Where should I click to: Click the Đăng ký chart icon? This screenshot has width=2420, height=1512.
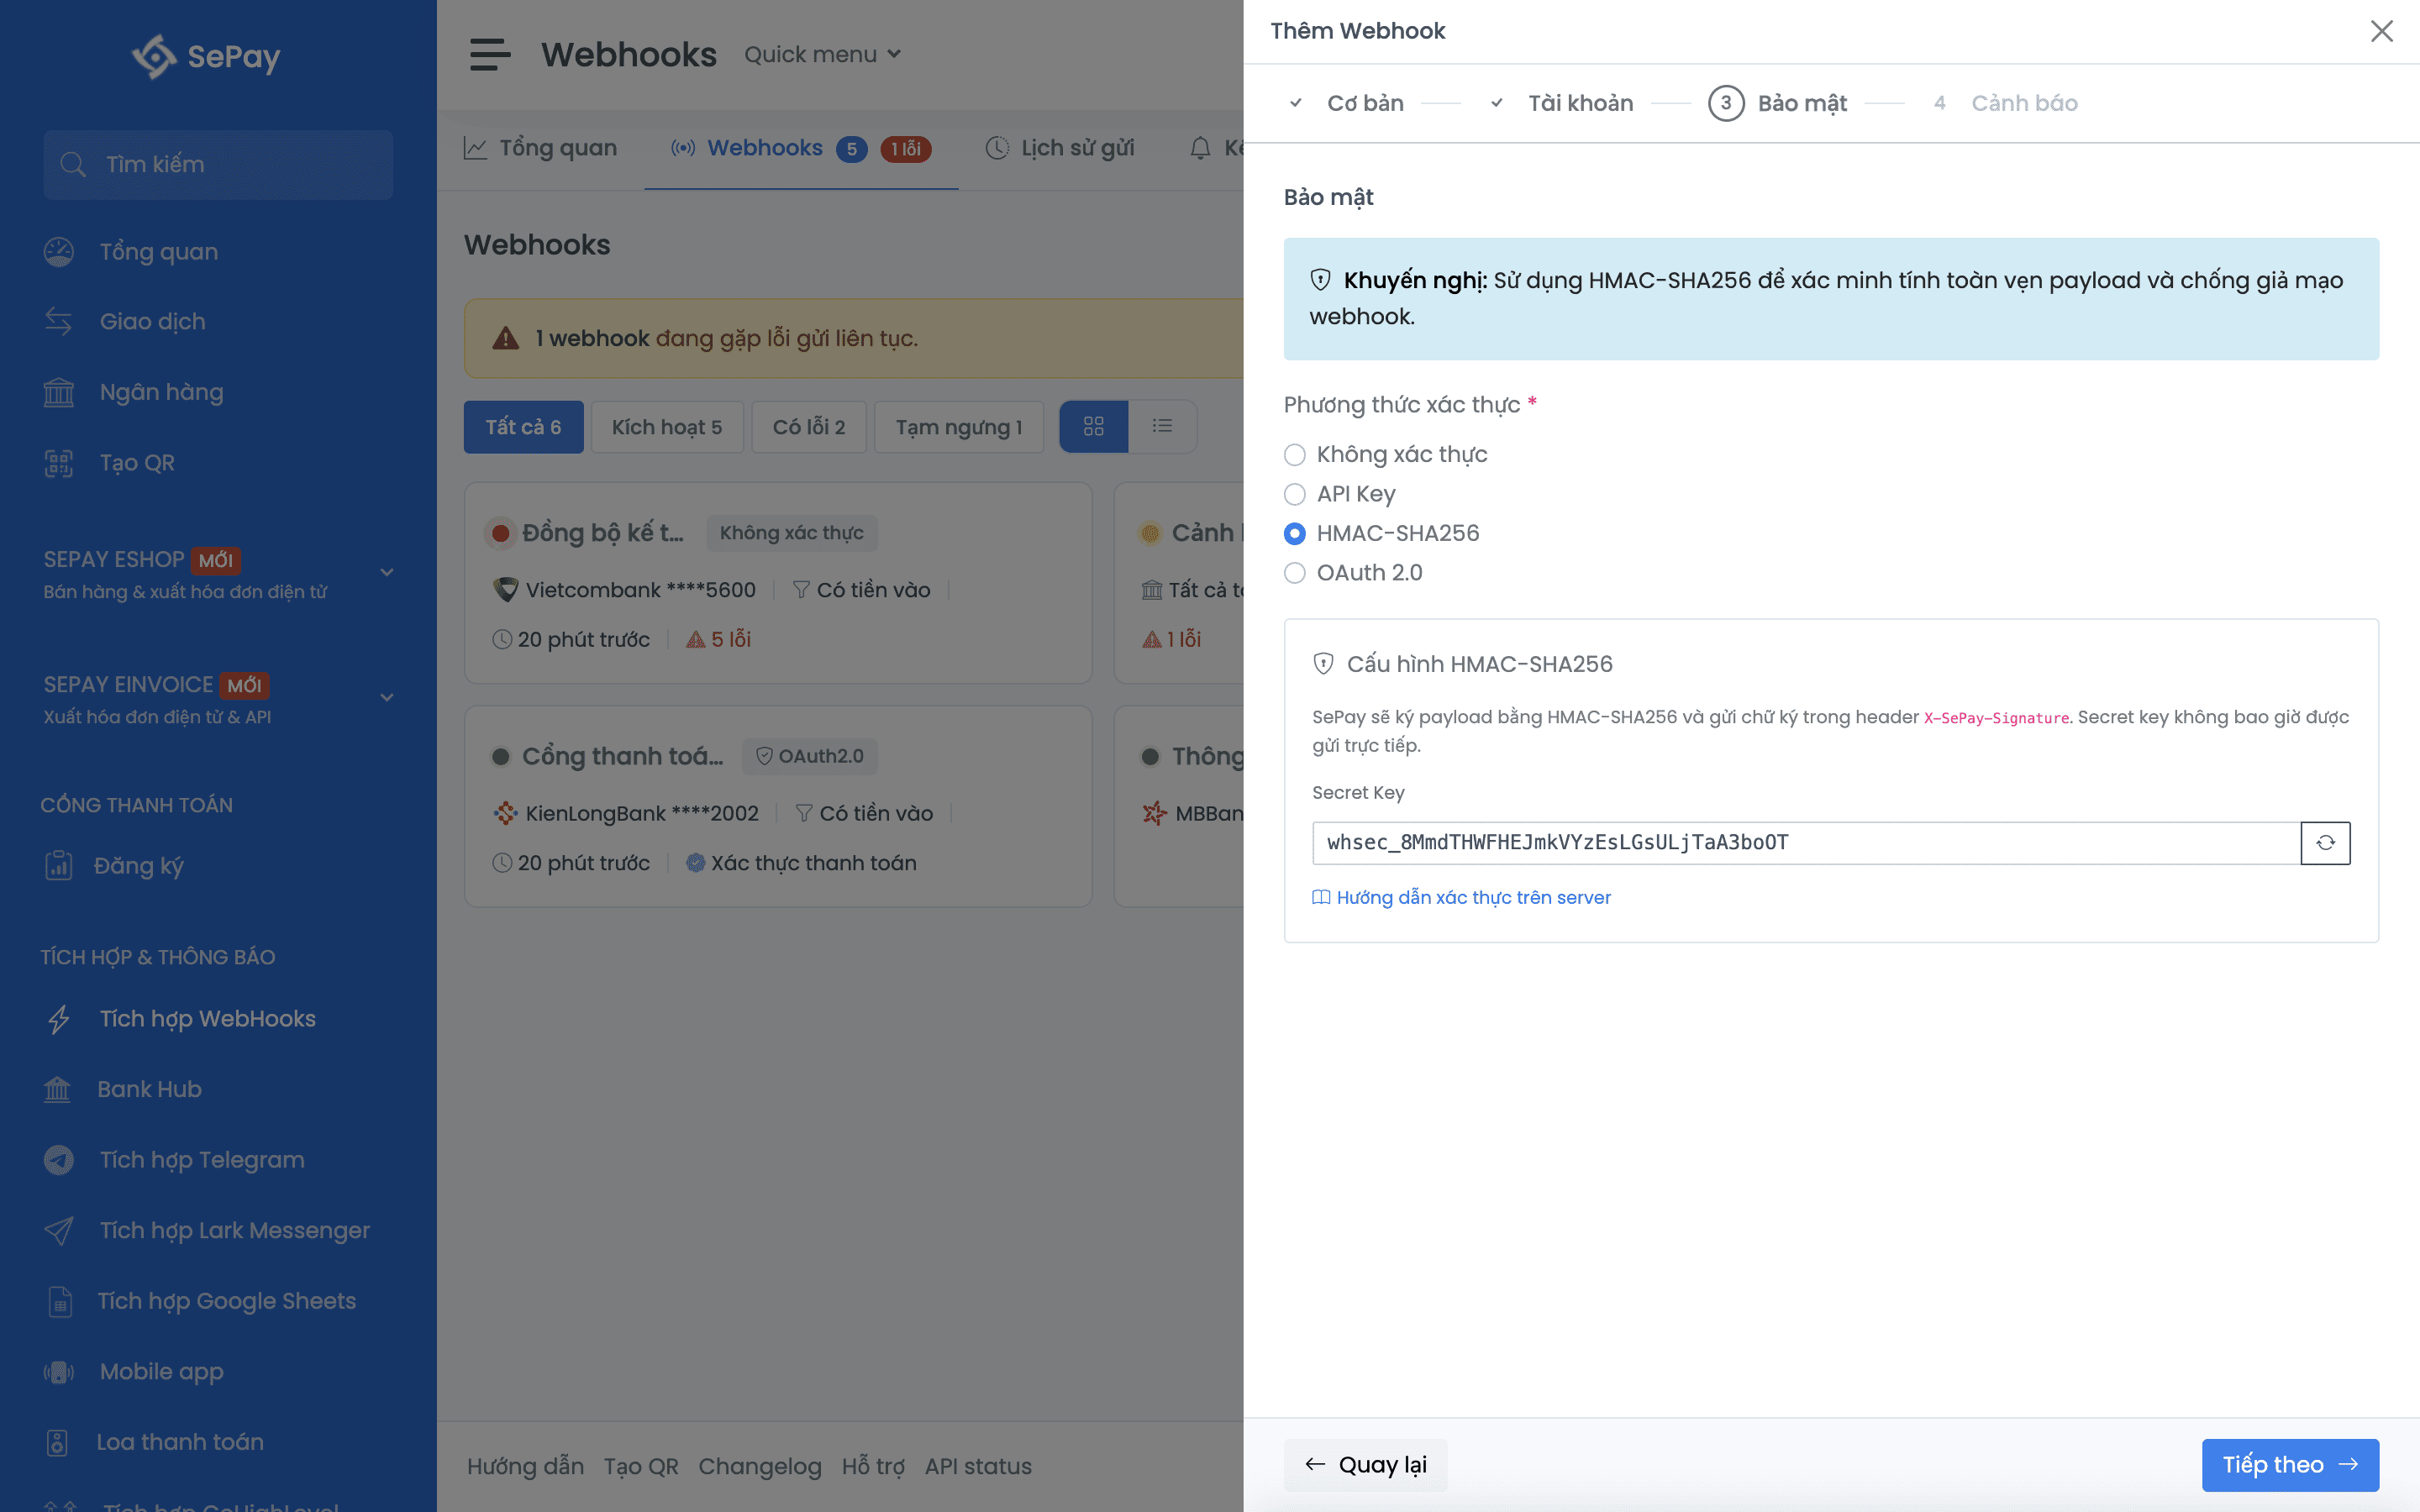[x=59, y=865]
